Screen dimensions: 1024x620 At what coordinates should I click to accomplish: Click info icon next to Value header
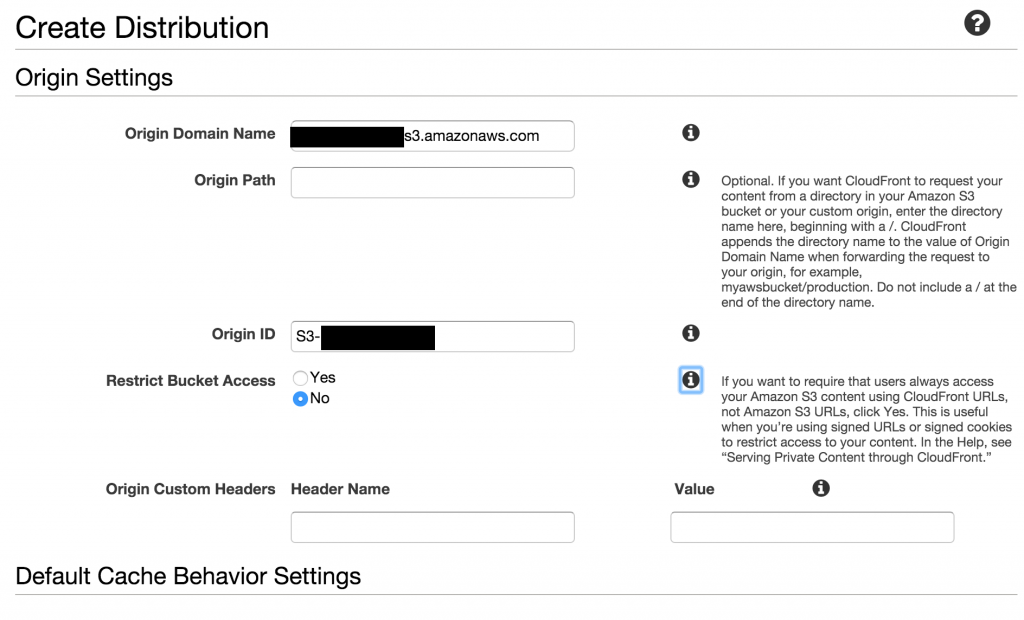coord(821,488)
